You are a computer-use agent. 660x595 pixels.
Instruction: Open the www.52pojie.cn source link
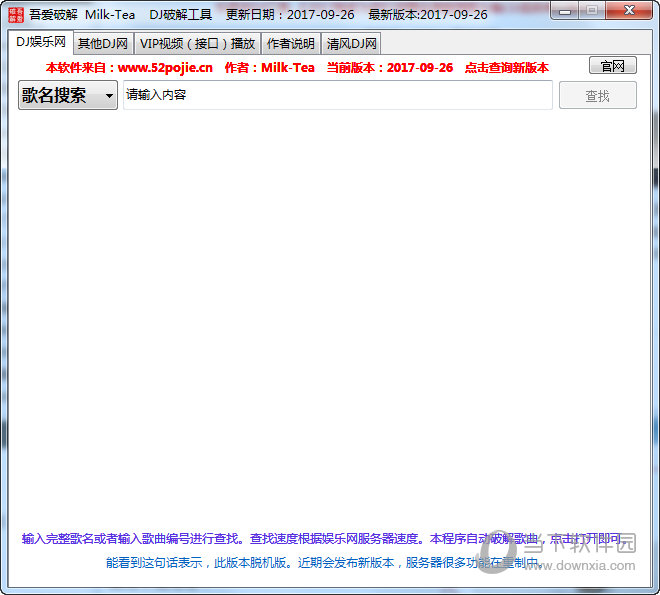[x=165, y=68]
